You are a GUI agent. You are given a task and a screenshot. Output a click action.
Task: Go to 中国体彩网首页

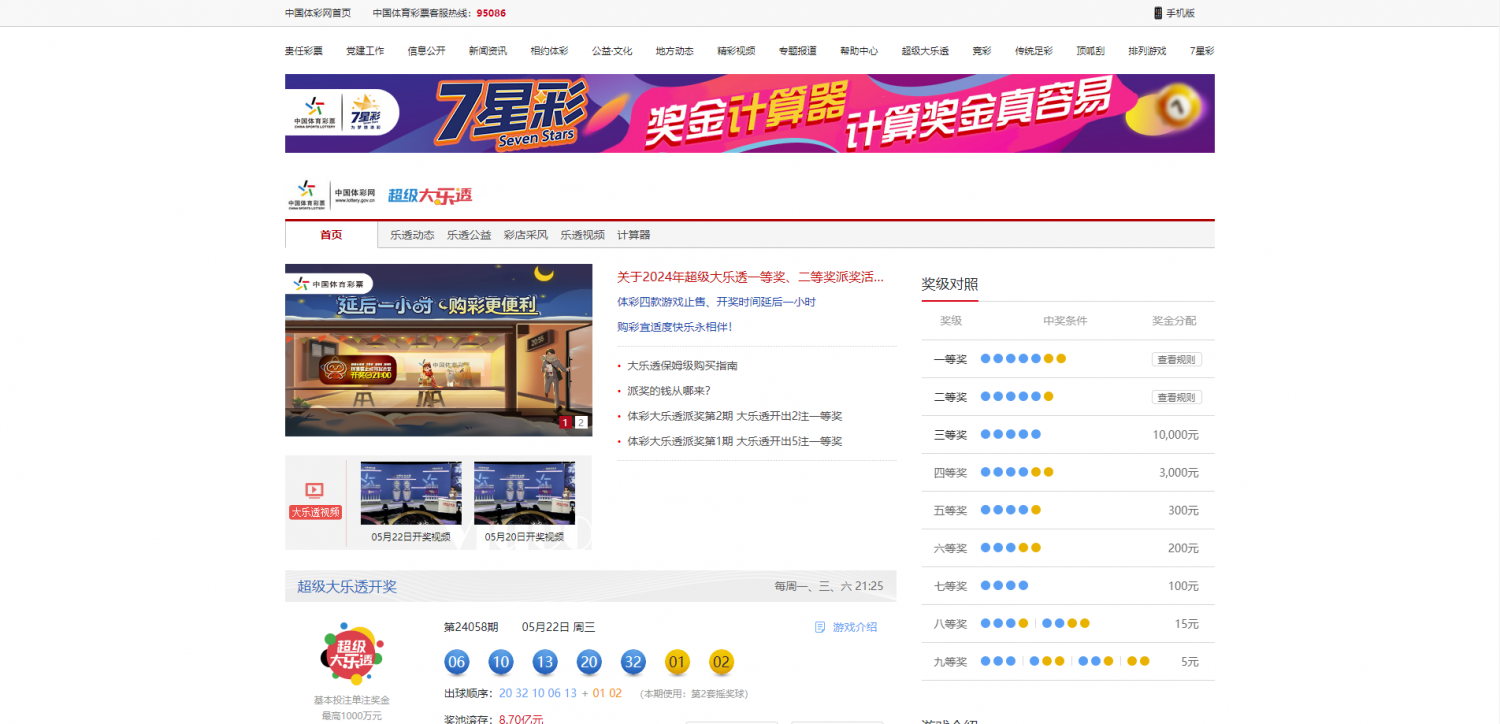point(318,13)
